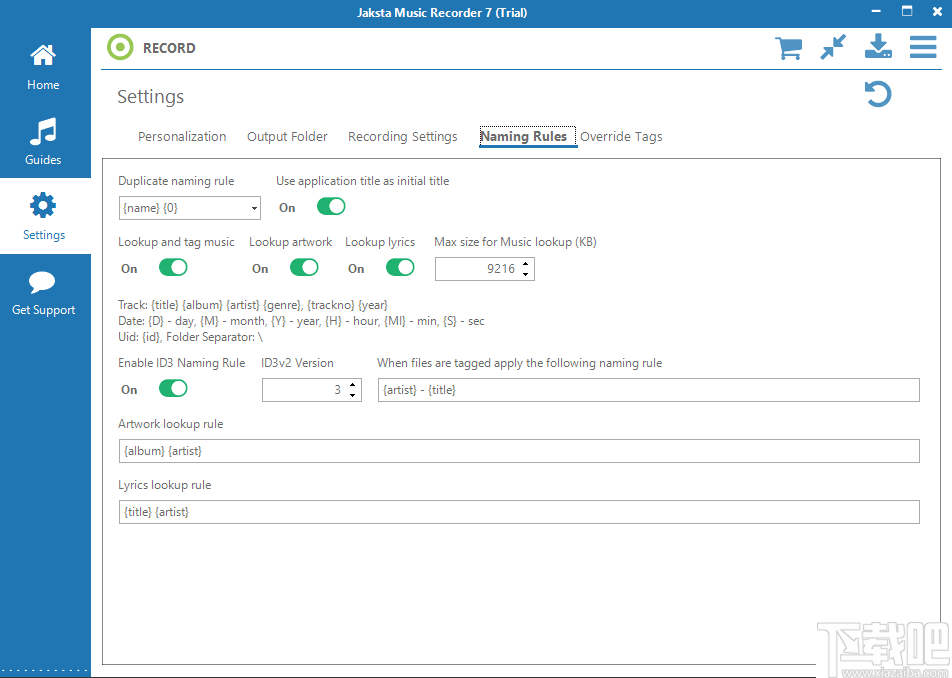This screenshot has height=678, width=952.
Task: Click the green RECORD button
Action: point(120,47)
